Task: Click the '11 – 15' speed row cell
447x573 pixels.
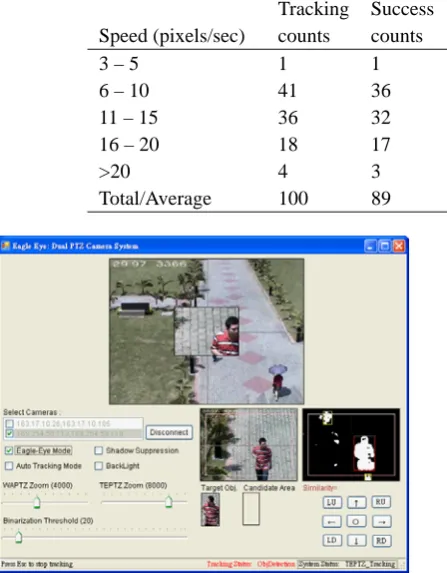Action: 128,118
